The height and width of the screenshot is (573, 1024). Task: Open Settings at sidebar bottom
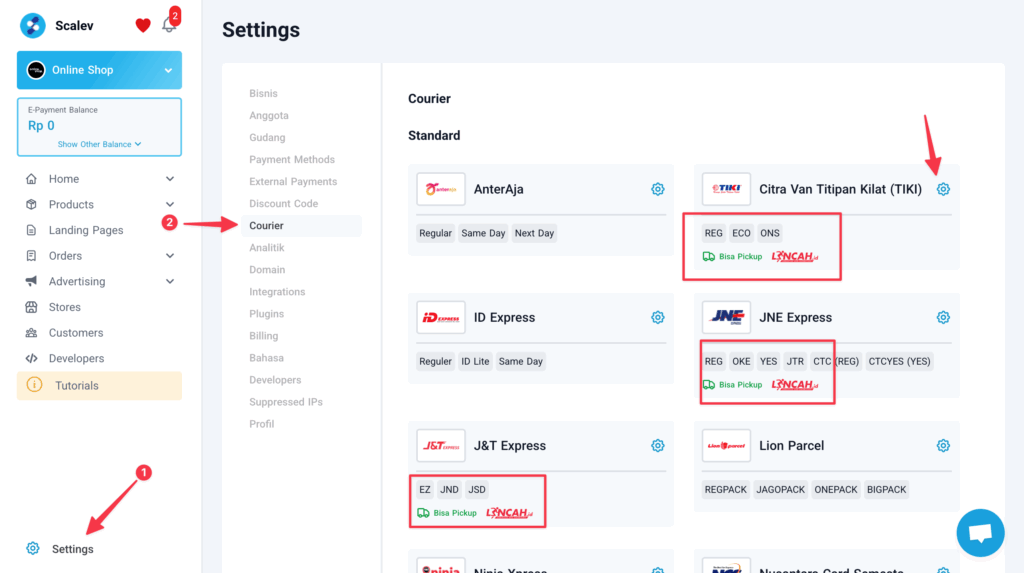[x=72, y=549]
